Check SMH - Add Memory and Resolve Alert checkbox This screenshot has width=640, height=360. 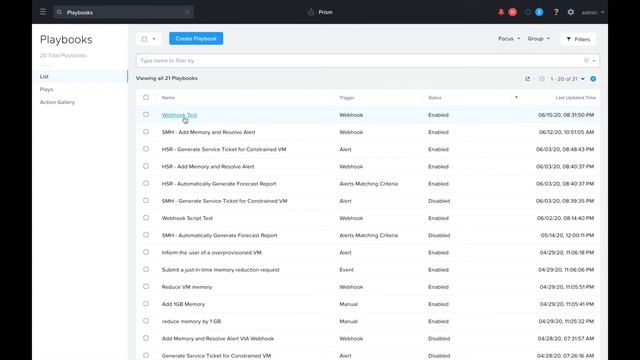[146, 132]
